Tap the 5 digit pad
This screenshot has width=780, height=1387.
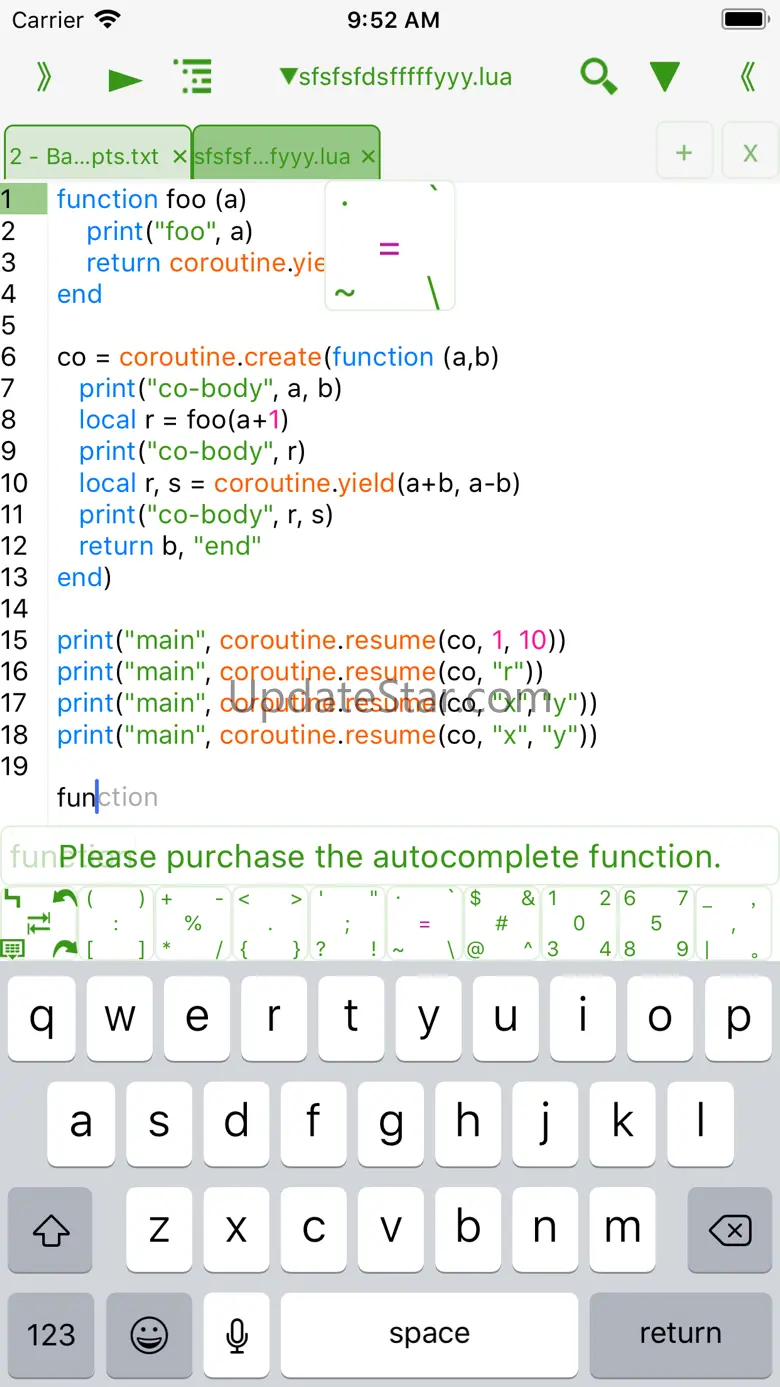click(x=656, y=924)
